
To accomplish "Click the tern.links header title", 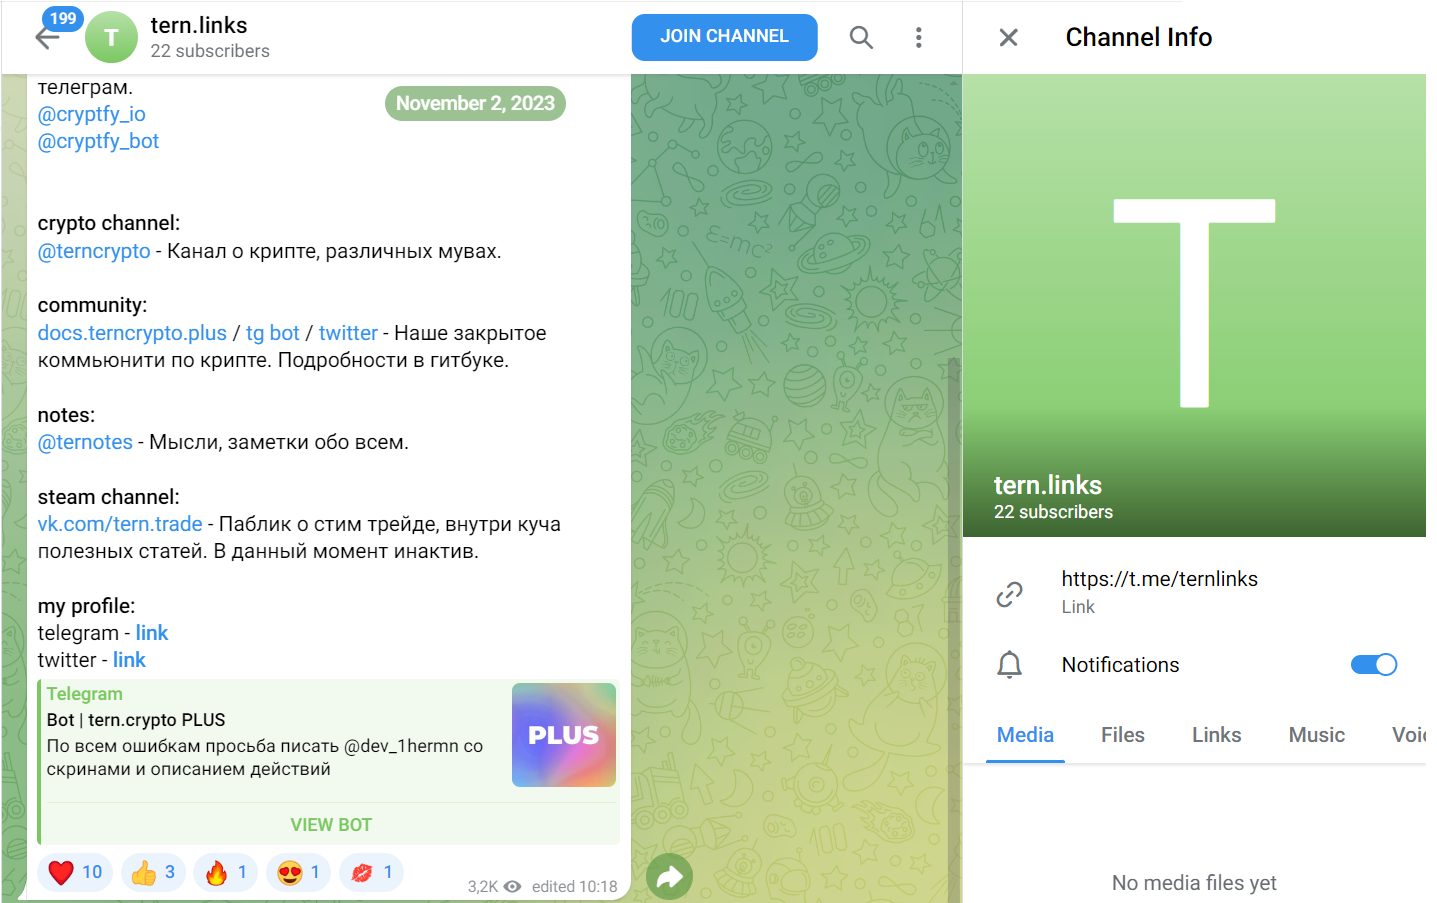I will [x=199, y=25].
